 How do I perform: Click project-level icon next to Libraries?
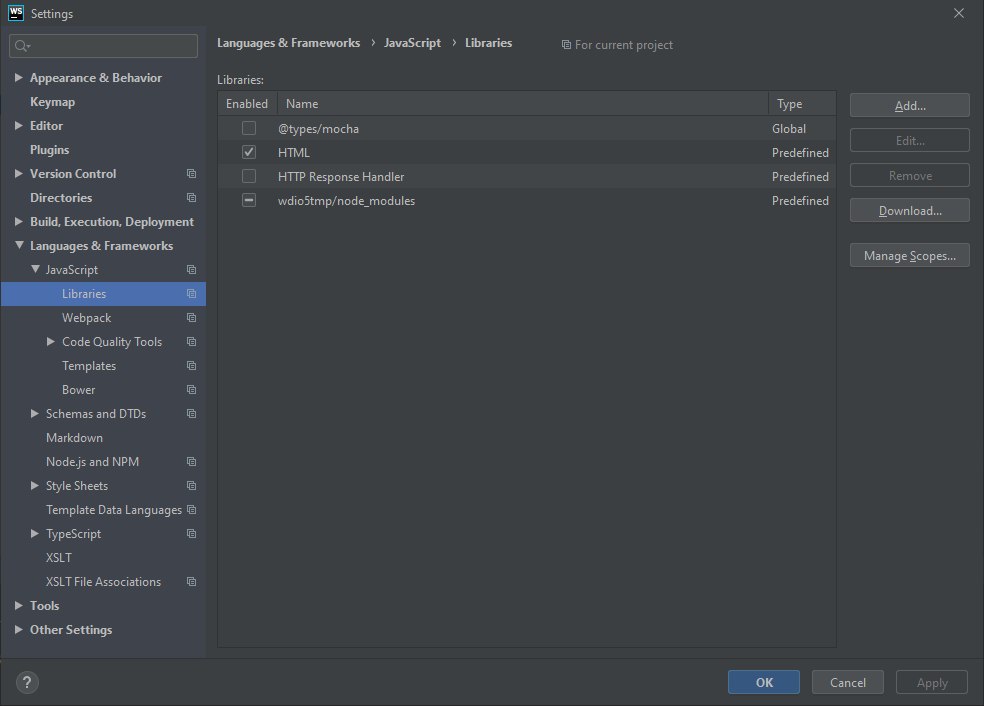coord(191,294)
